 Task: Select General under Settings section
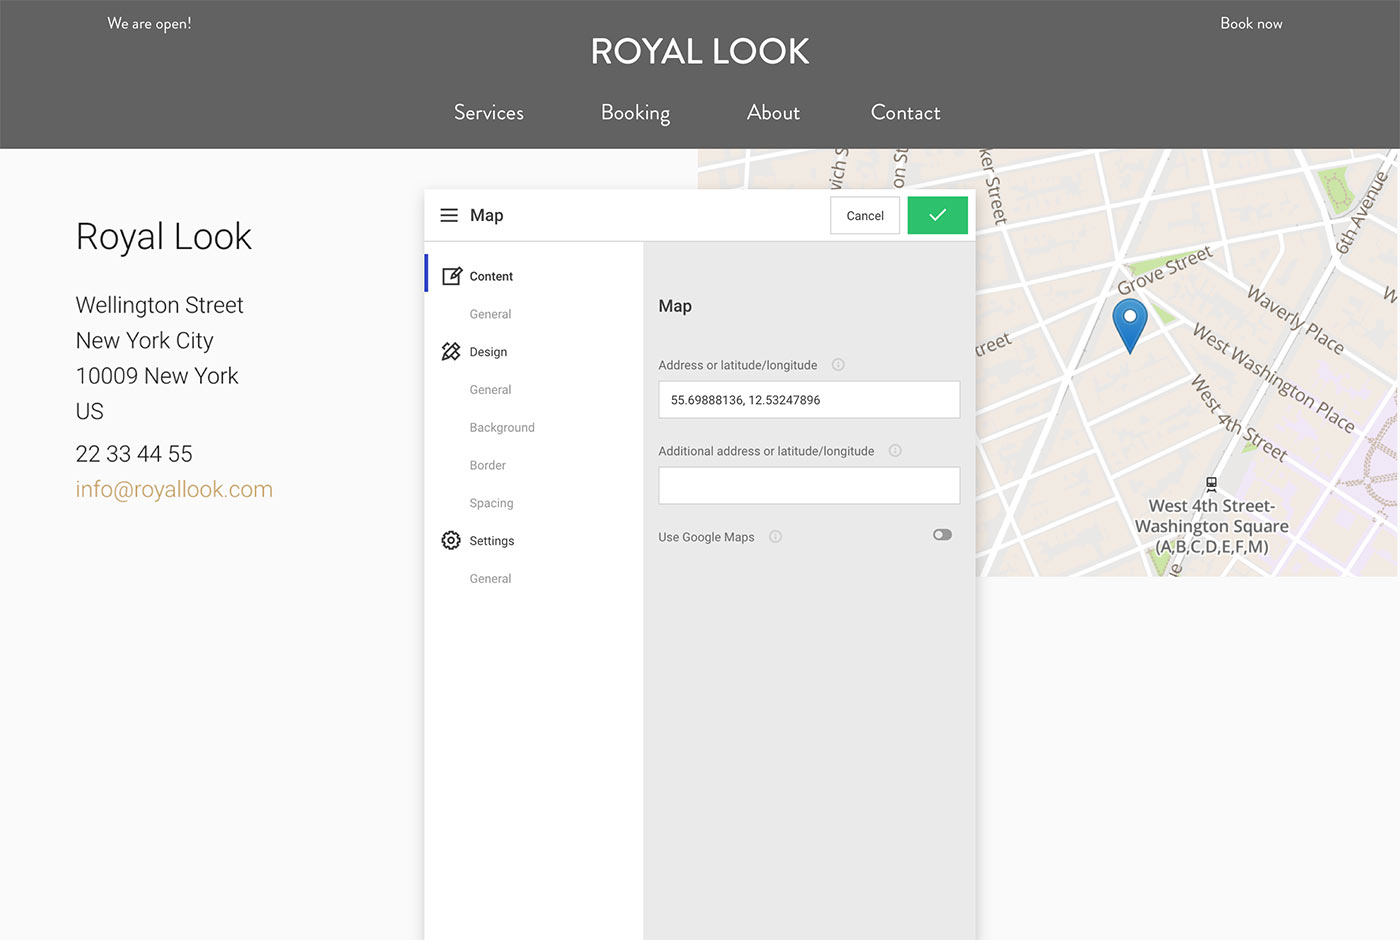tap(490, 579)
